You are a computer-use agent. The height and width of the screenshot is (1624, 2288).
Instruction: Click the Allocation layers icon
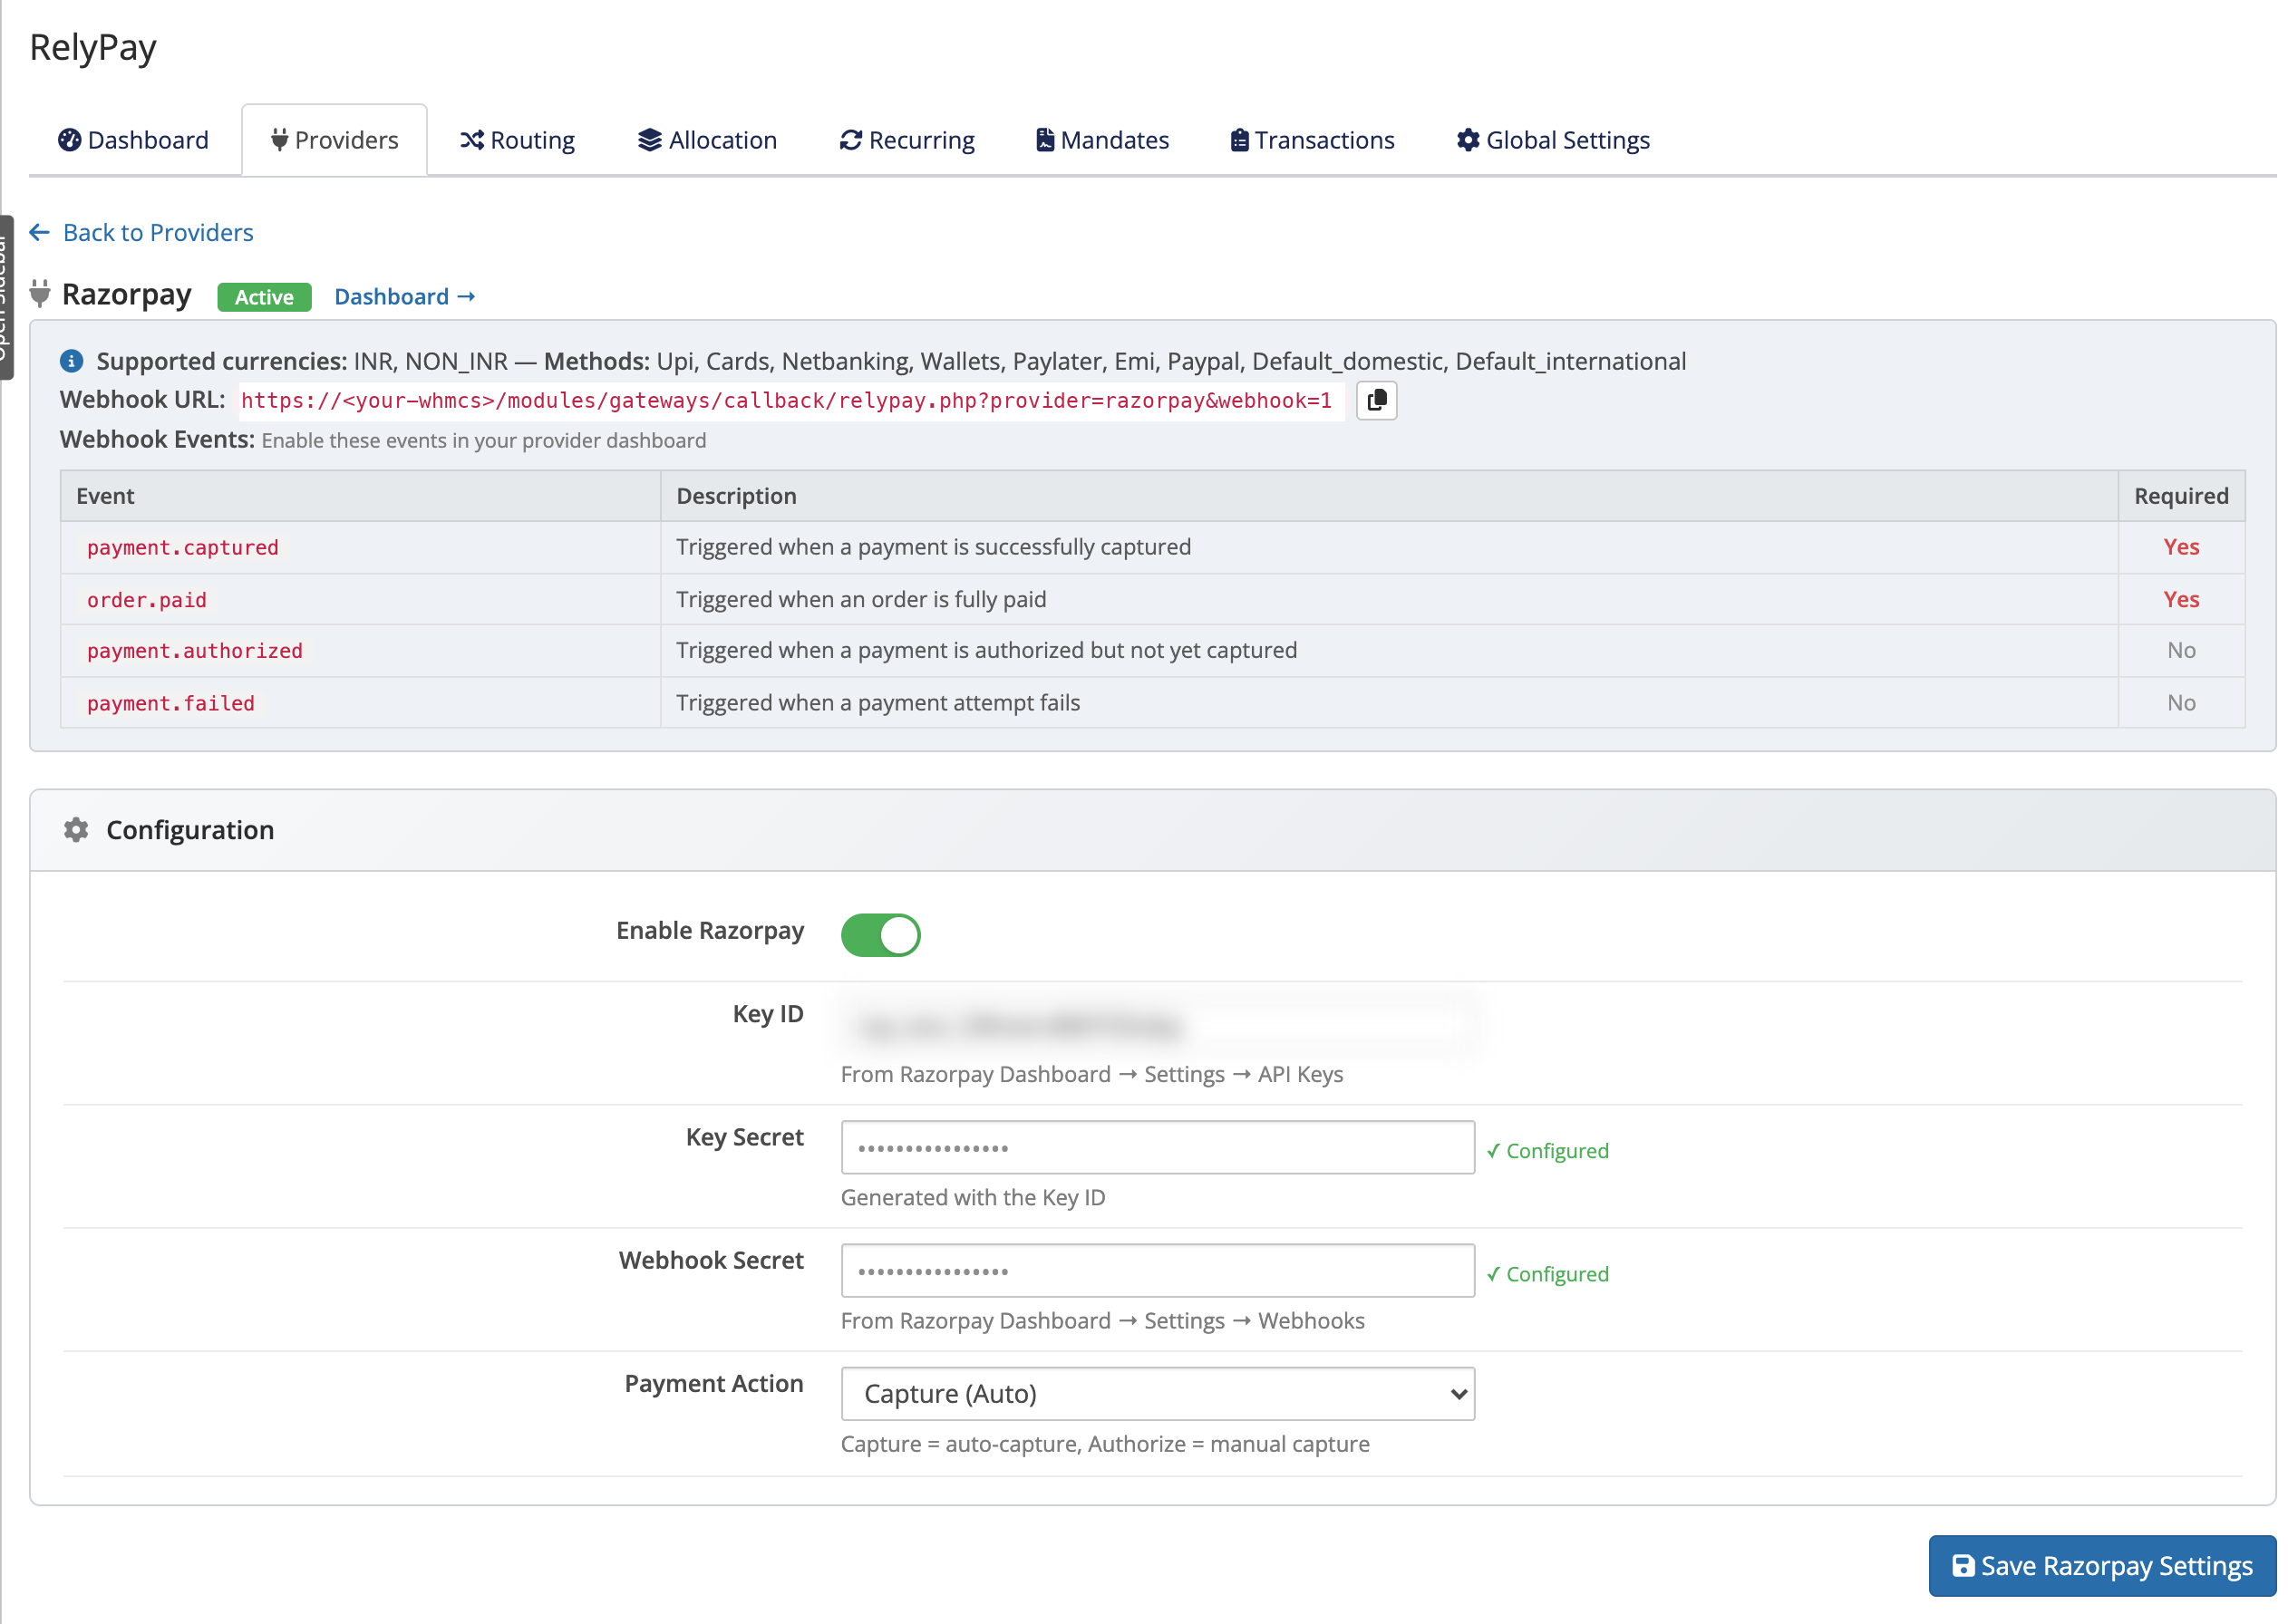click(650, 140)
